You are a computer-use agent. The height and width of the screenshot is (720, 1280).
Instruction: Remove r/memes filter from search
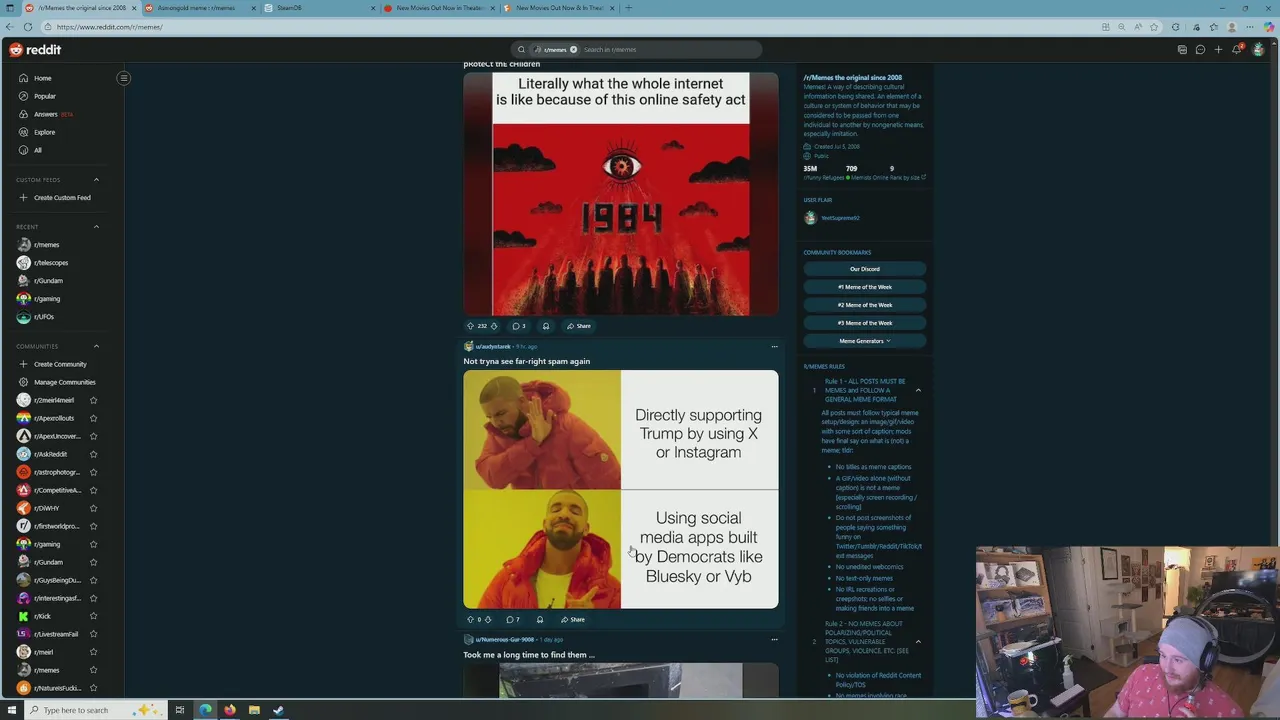(573, 50)
